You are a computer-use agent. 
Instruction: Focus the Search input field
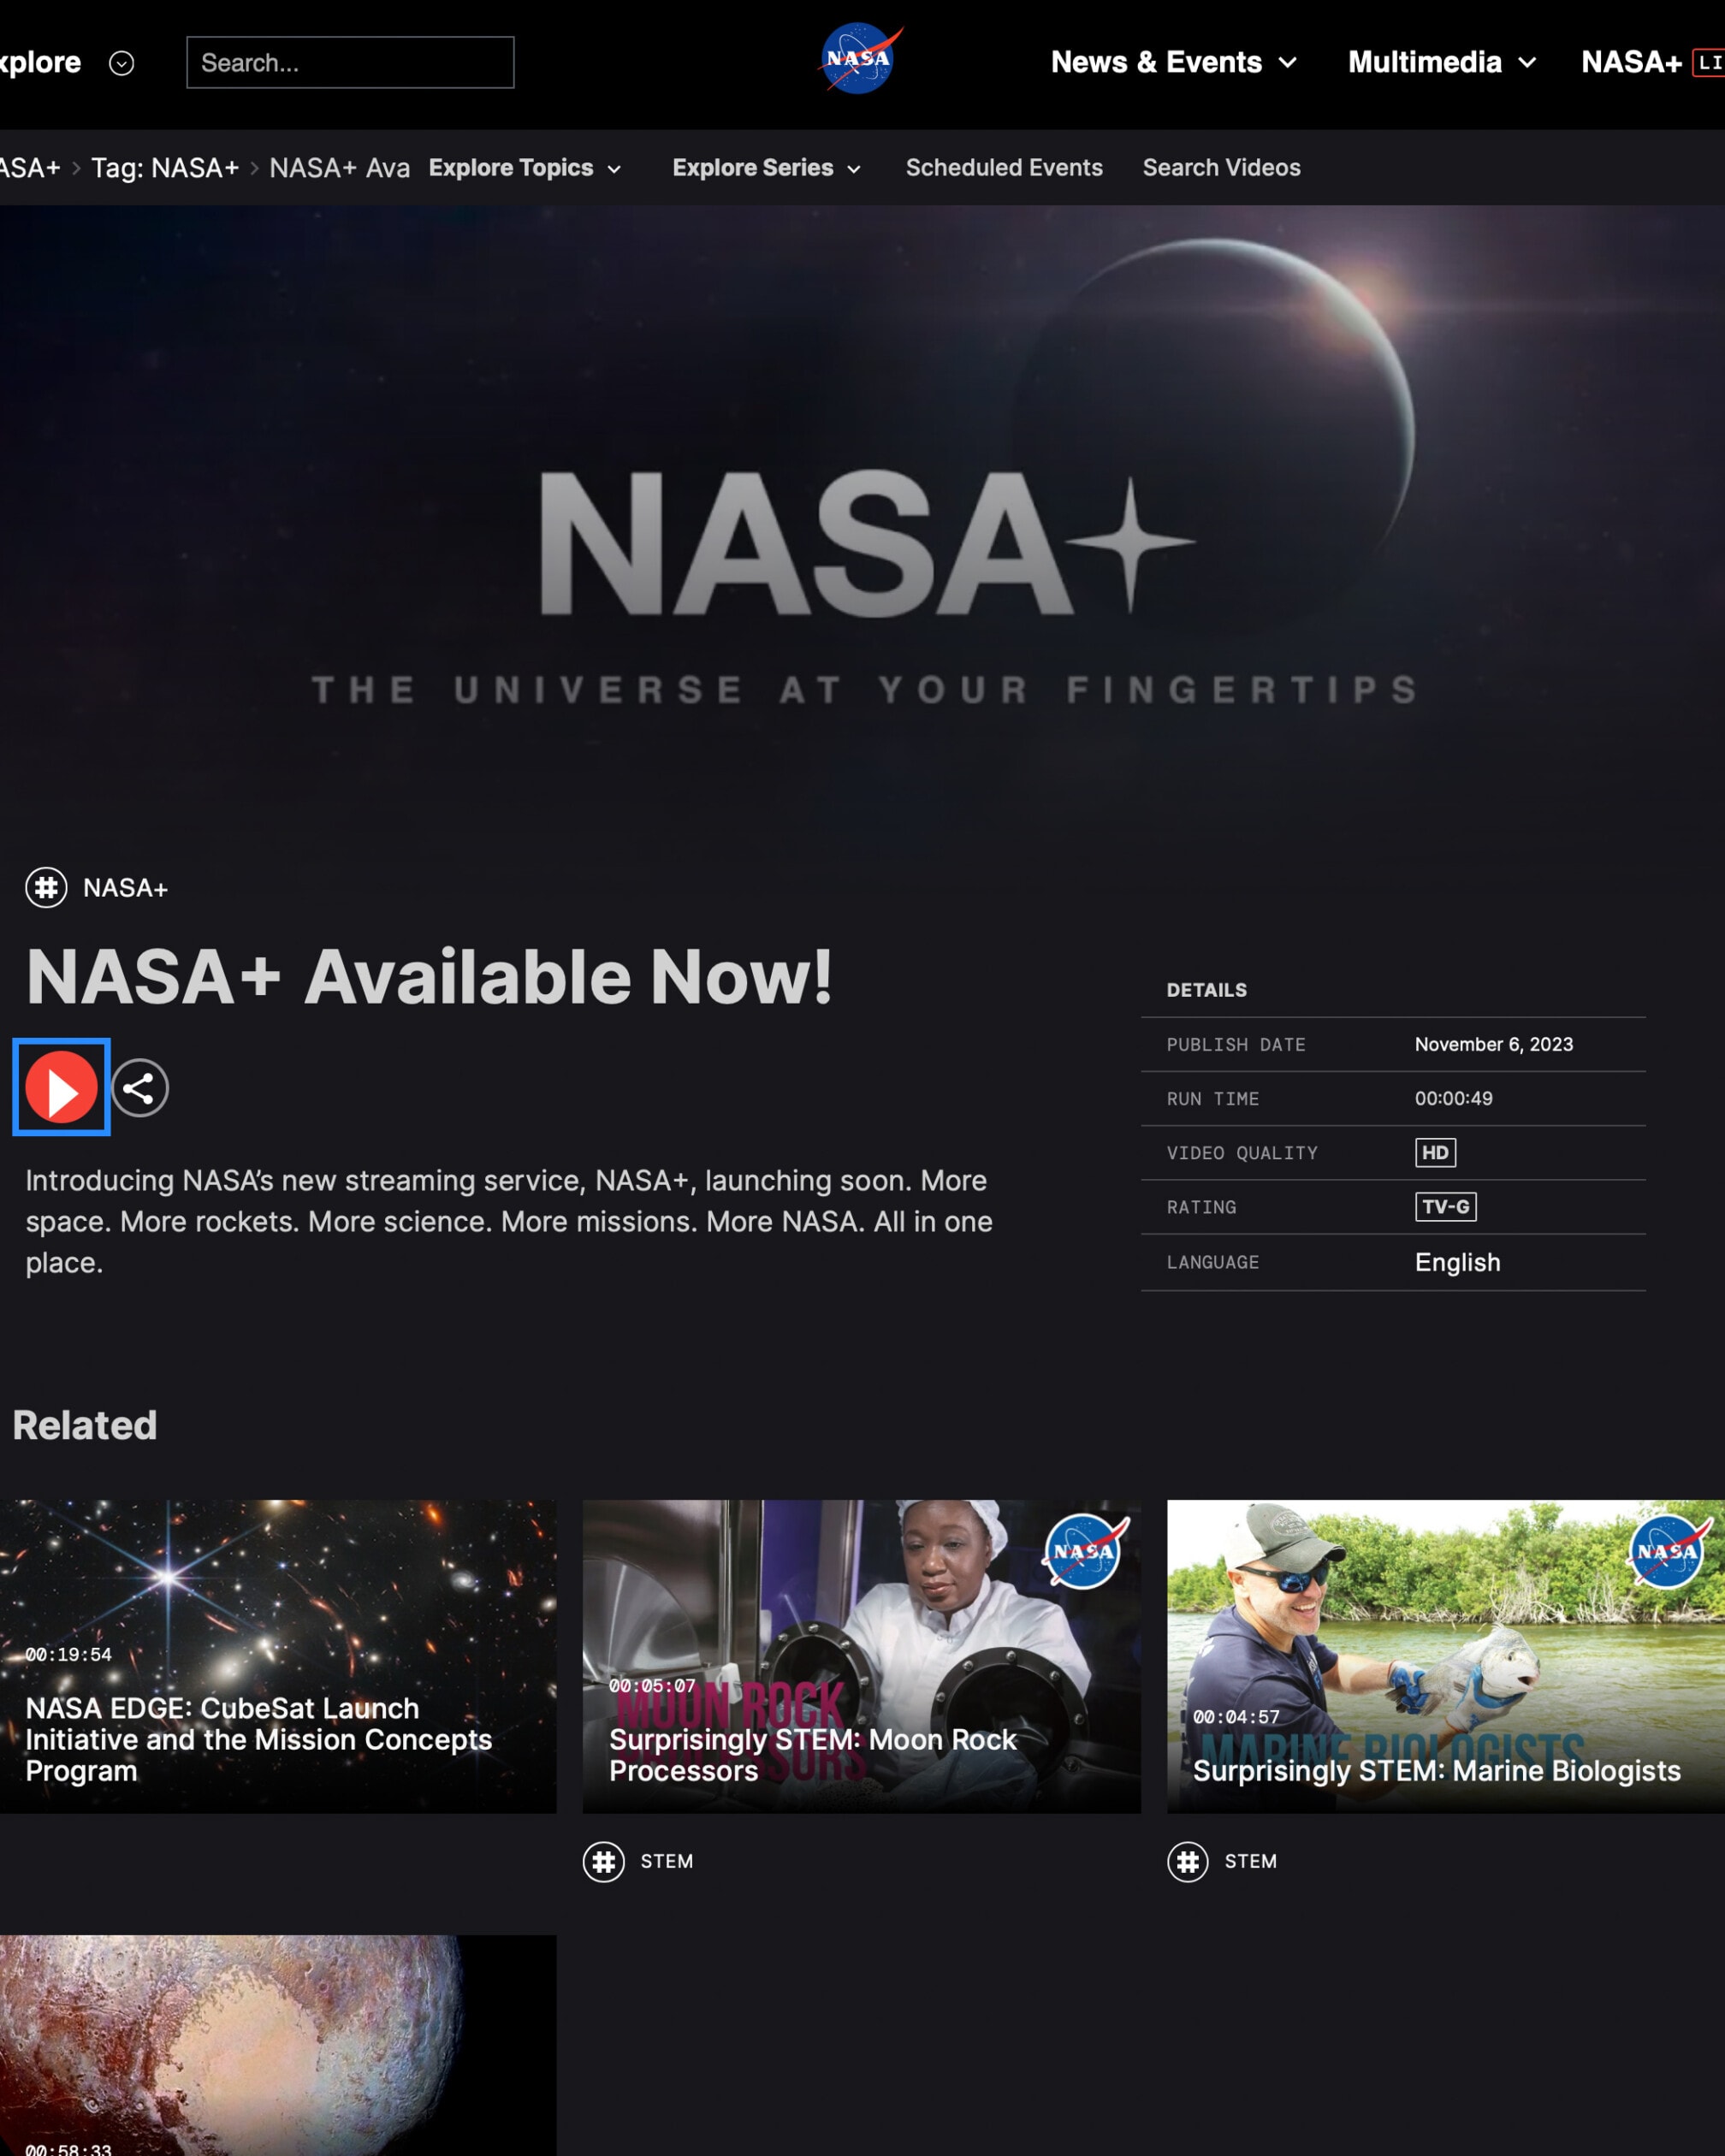[x=350, y=63]
